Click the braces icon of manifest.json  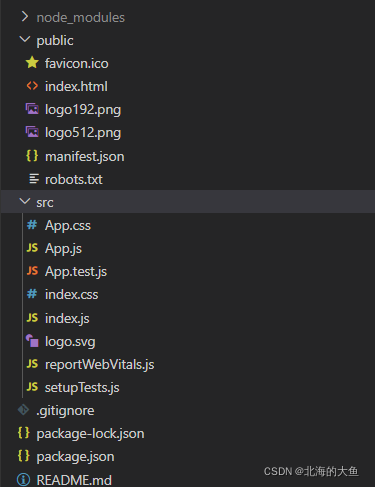click(32, 156)
